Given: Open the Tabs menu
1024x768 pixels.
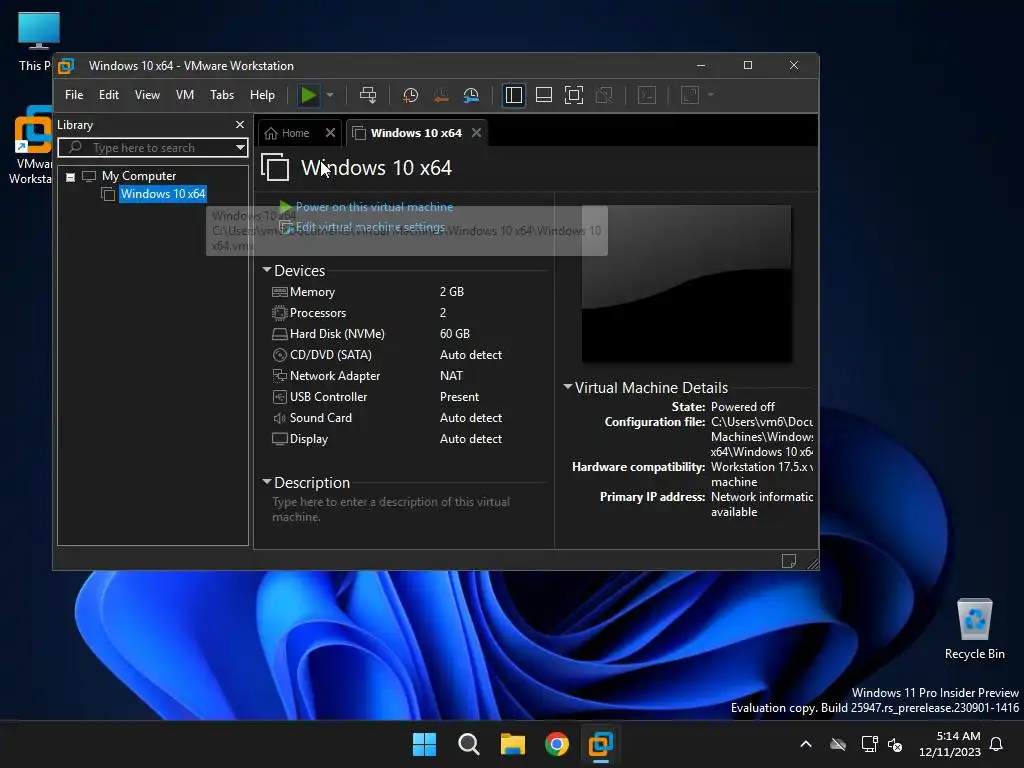Looking at the screenshot, I should [x=222, y=95].
